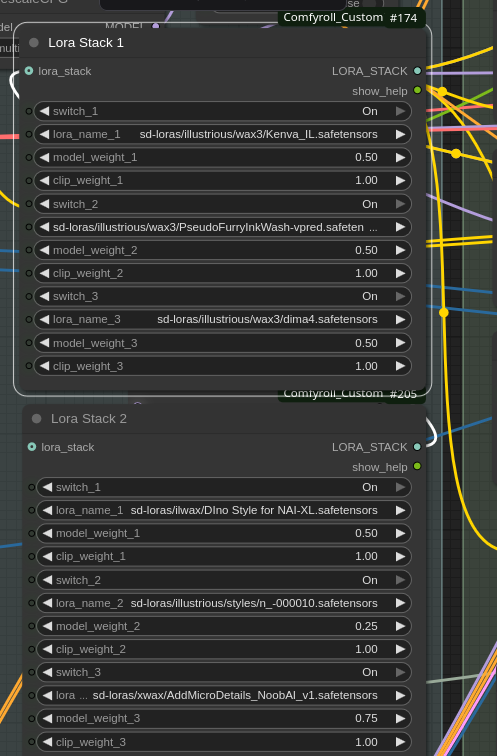Open lora_name_1 Kenva_IL dropdown in Stack 1

tap(223, 135)
